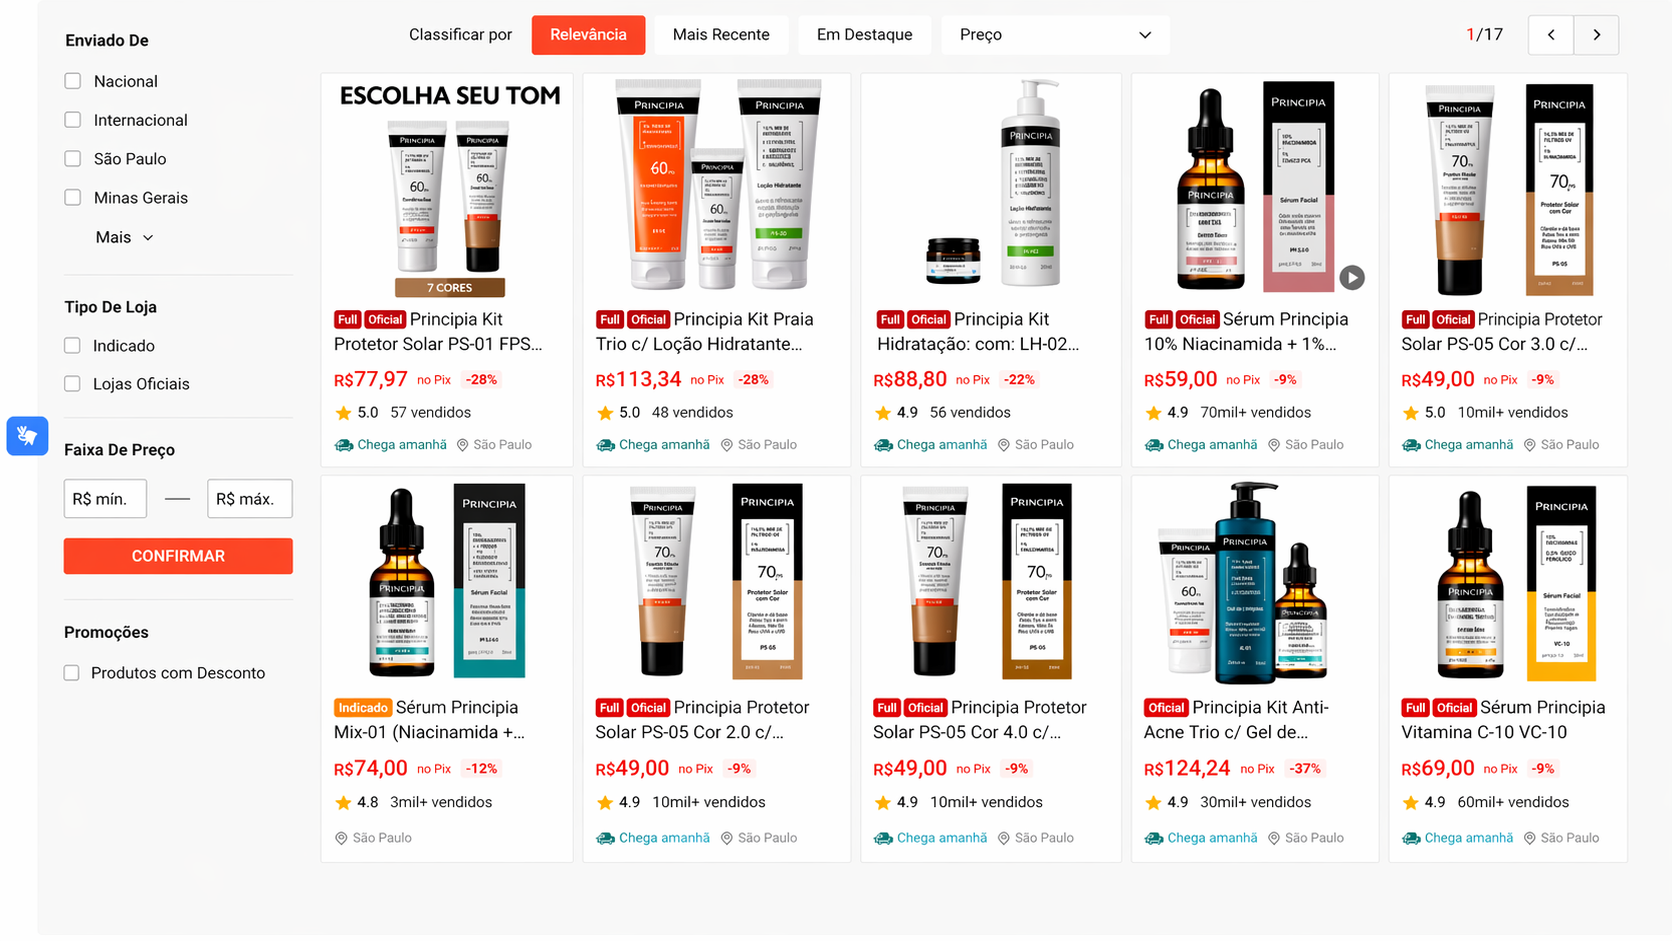Sort by Mais Recente
This screenshot has height=941, width=1672.
pos(721,35)
